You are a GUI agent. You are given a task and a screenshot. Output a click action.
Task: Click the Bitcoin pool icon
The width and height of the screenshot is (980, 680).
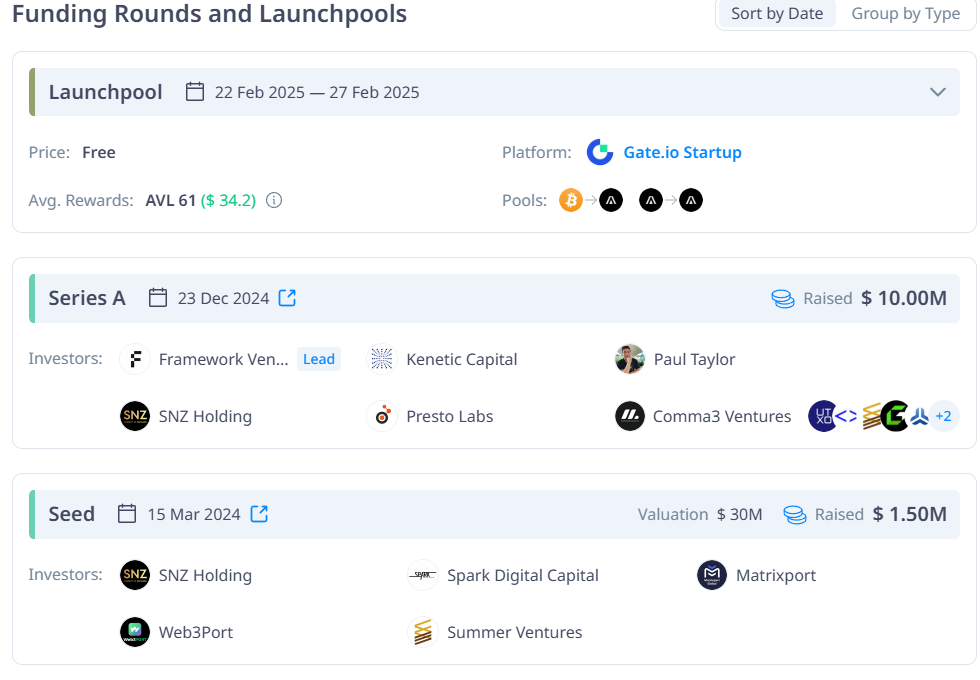(571, 200)
